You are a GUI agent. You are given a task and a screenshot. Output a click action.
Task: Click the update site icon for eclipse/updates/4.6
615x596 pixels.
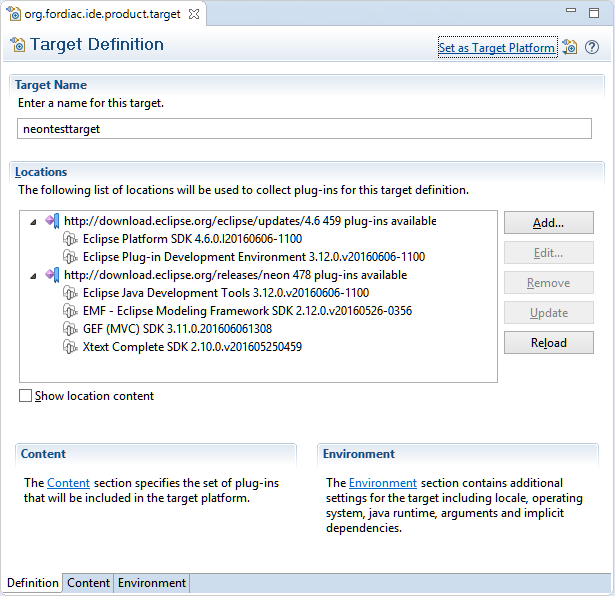tap(52, 221)
